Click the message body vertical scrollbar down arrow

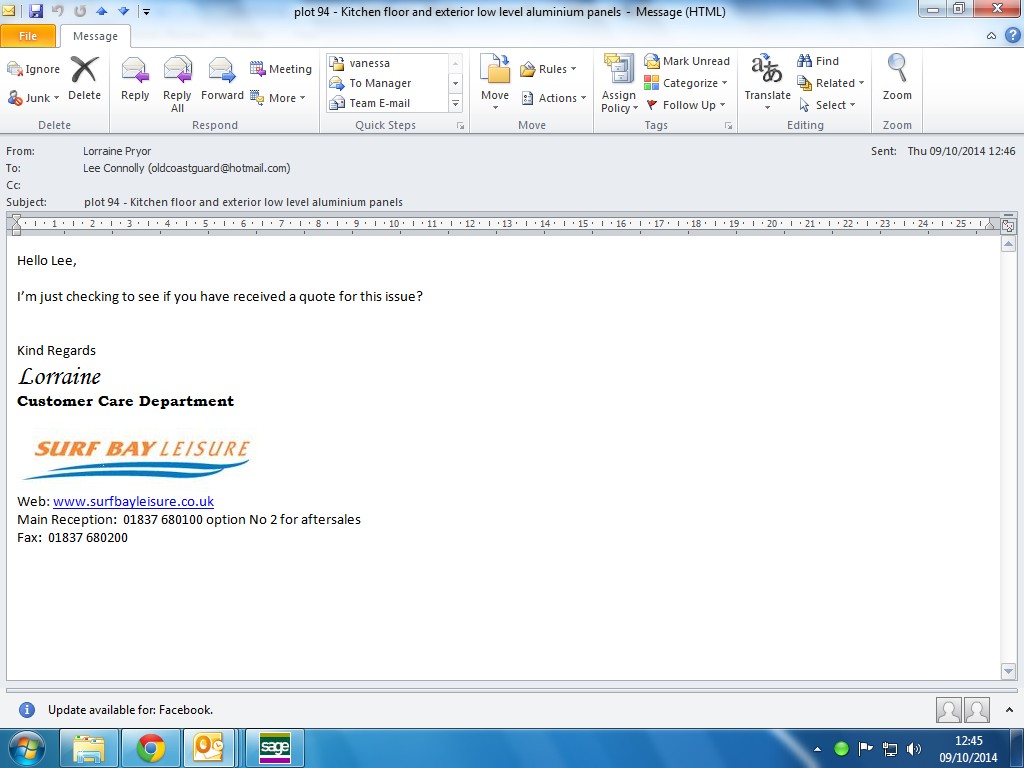coord(1008,671)
